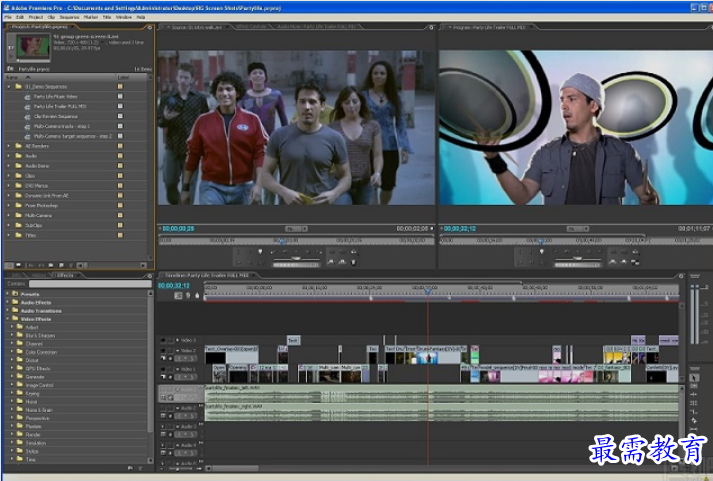Click trash Clear icon in Project panel
Image resolution: width=713 pixels, height=481 pixels.
pos(71,265)
